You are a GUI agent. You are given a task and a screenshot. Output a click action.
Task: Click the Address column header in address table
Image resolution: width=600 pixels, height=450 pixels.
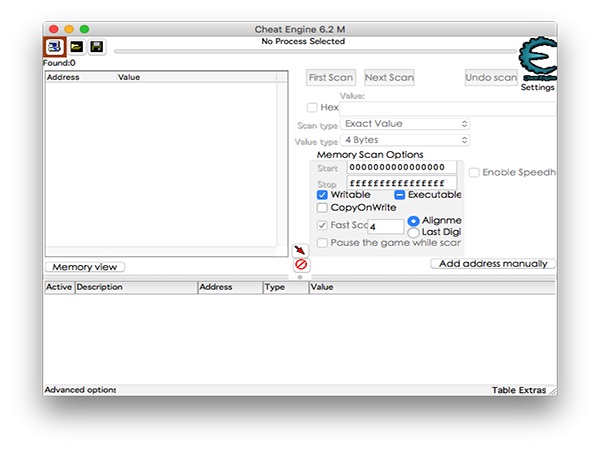tap(231, 287)
